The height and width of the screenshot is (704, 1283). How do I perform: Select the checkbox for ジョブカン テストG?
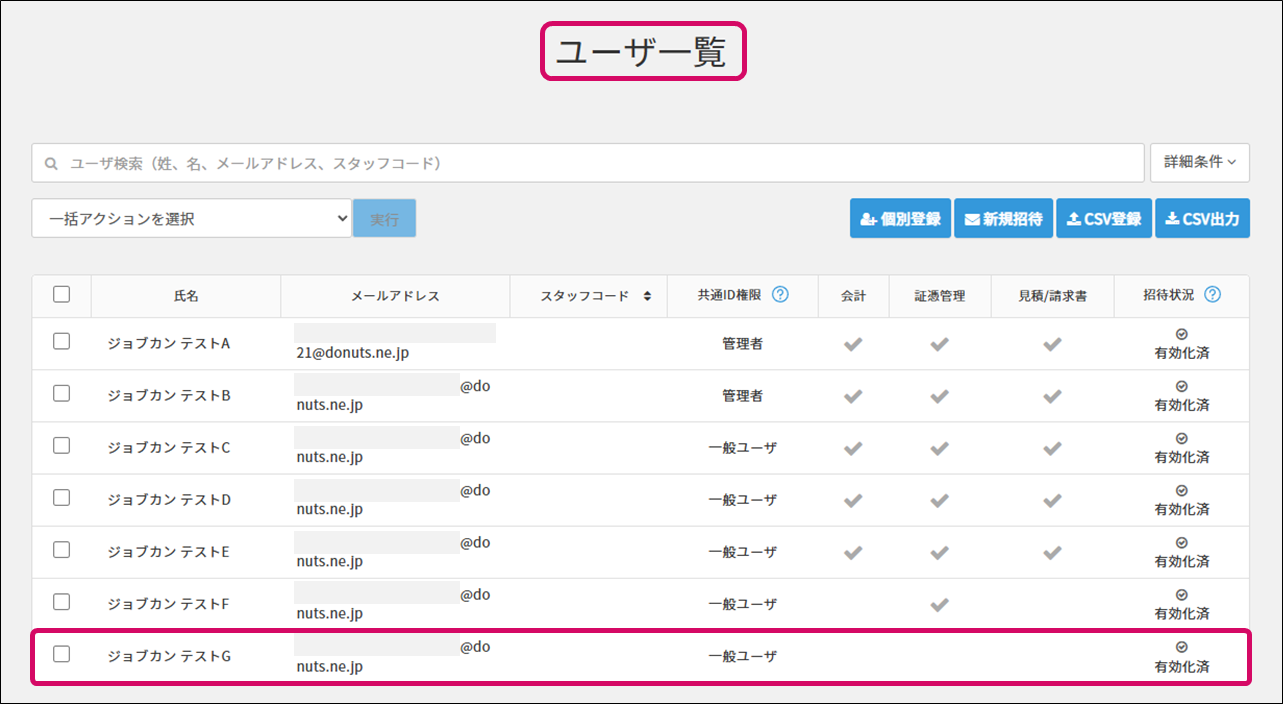(x=62, y=654)
